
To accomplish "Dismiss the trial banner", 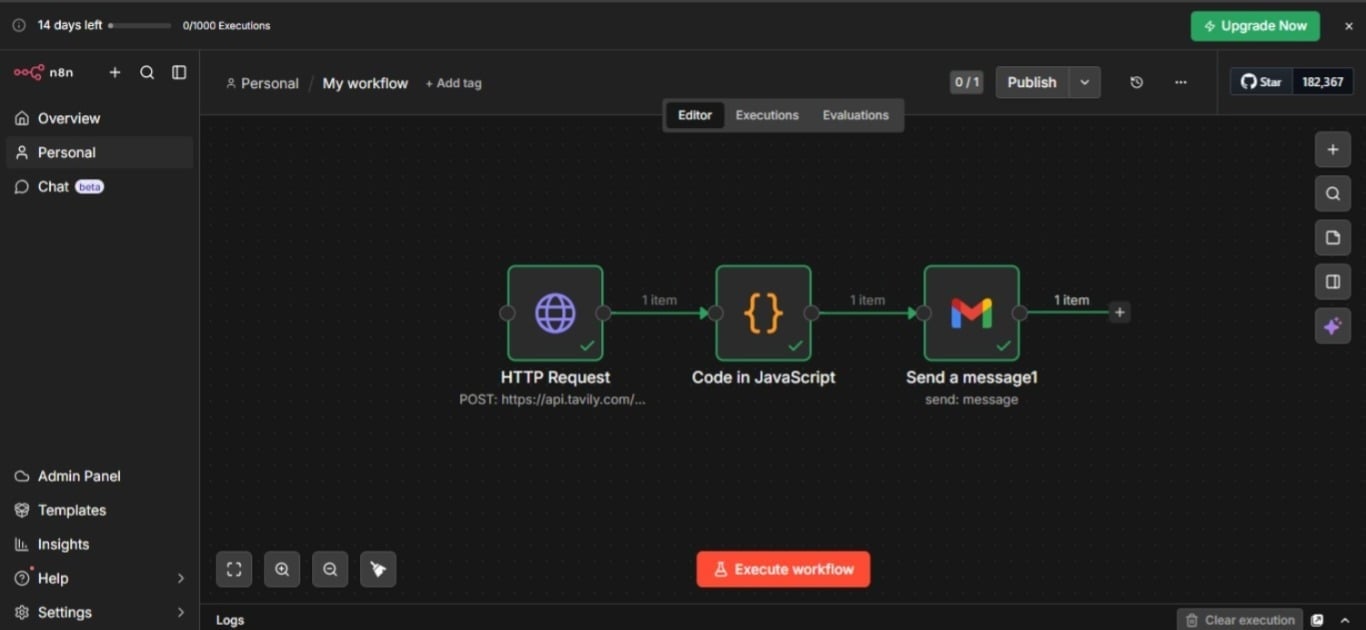I will (1348, 26).
